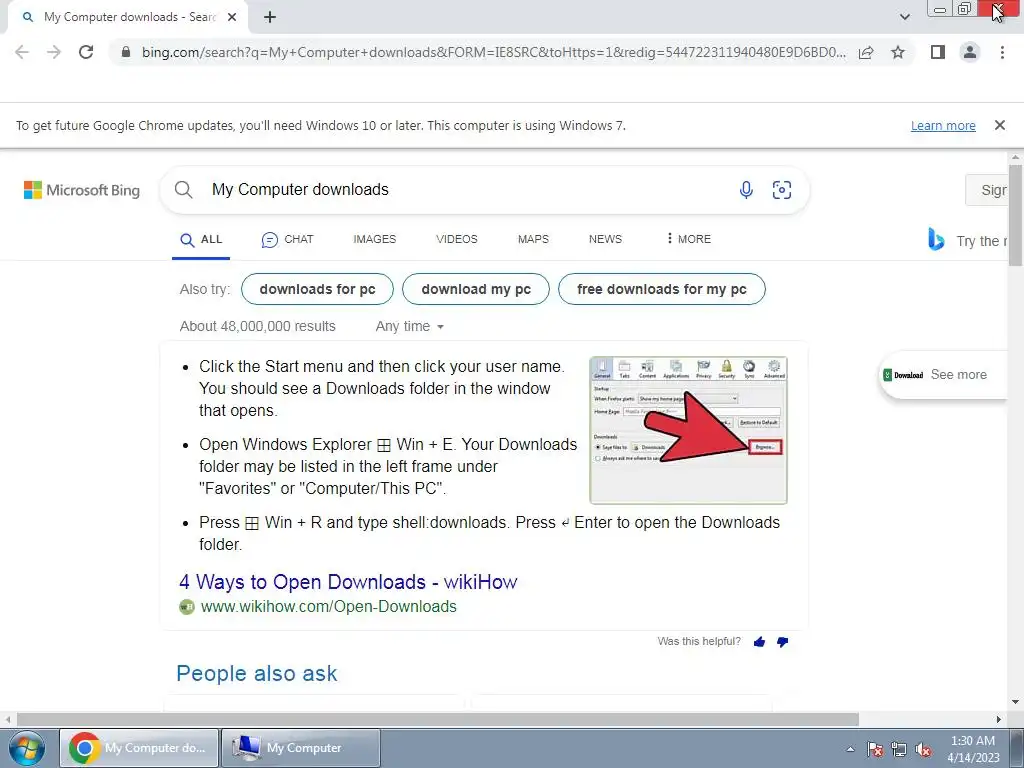Viewport: 1024px width, 768px height.
Task: Share this page via the share icon
Action: tap(866, 52)
